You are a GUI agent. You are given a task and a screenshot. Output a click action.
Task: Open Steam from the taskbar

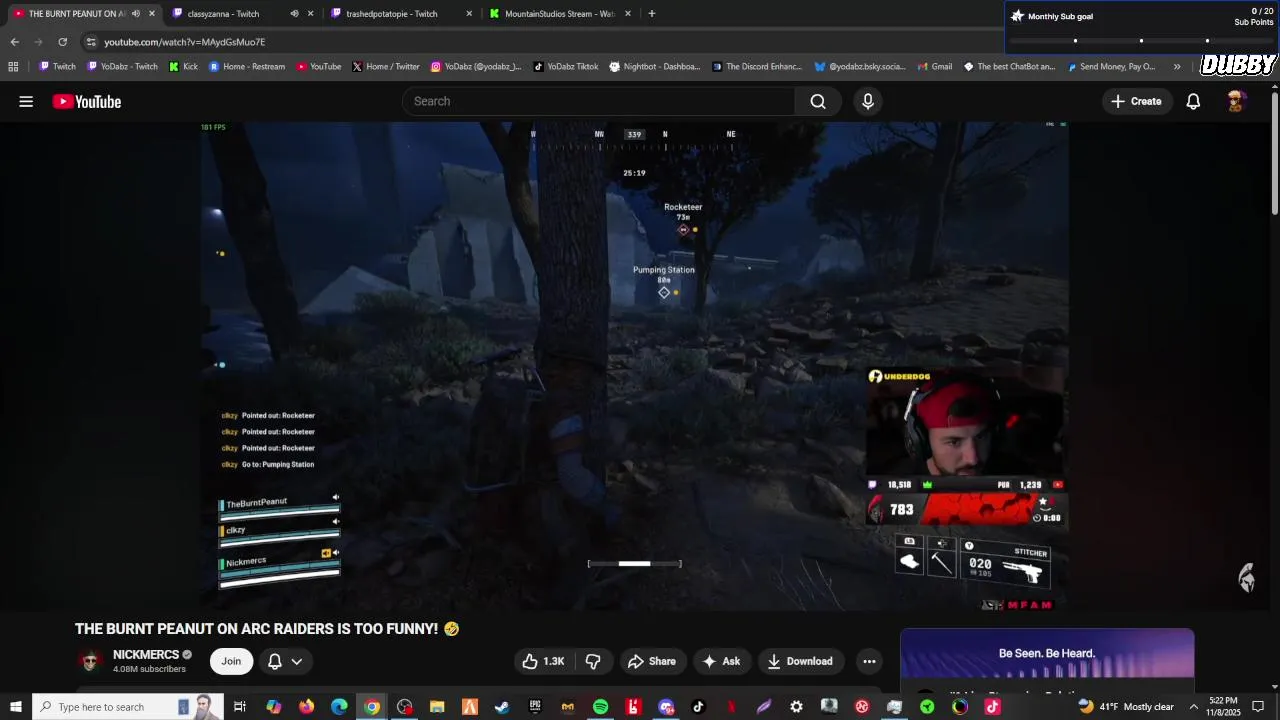(502, 707)
